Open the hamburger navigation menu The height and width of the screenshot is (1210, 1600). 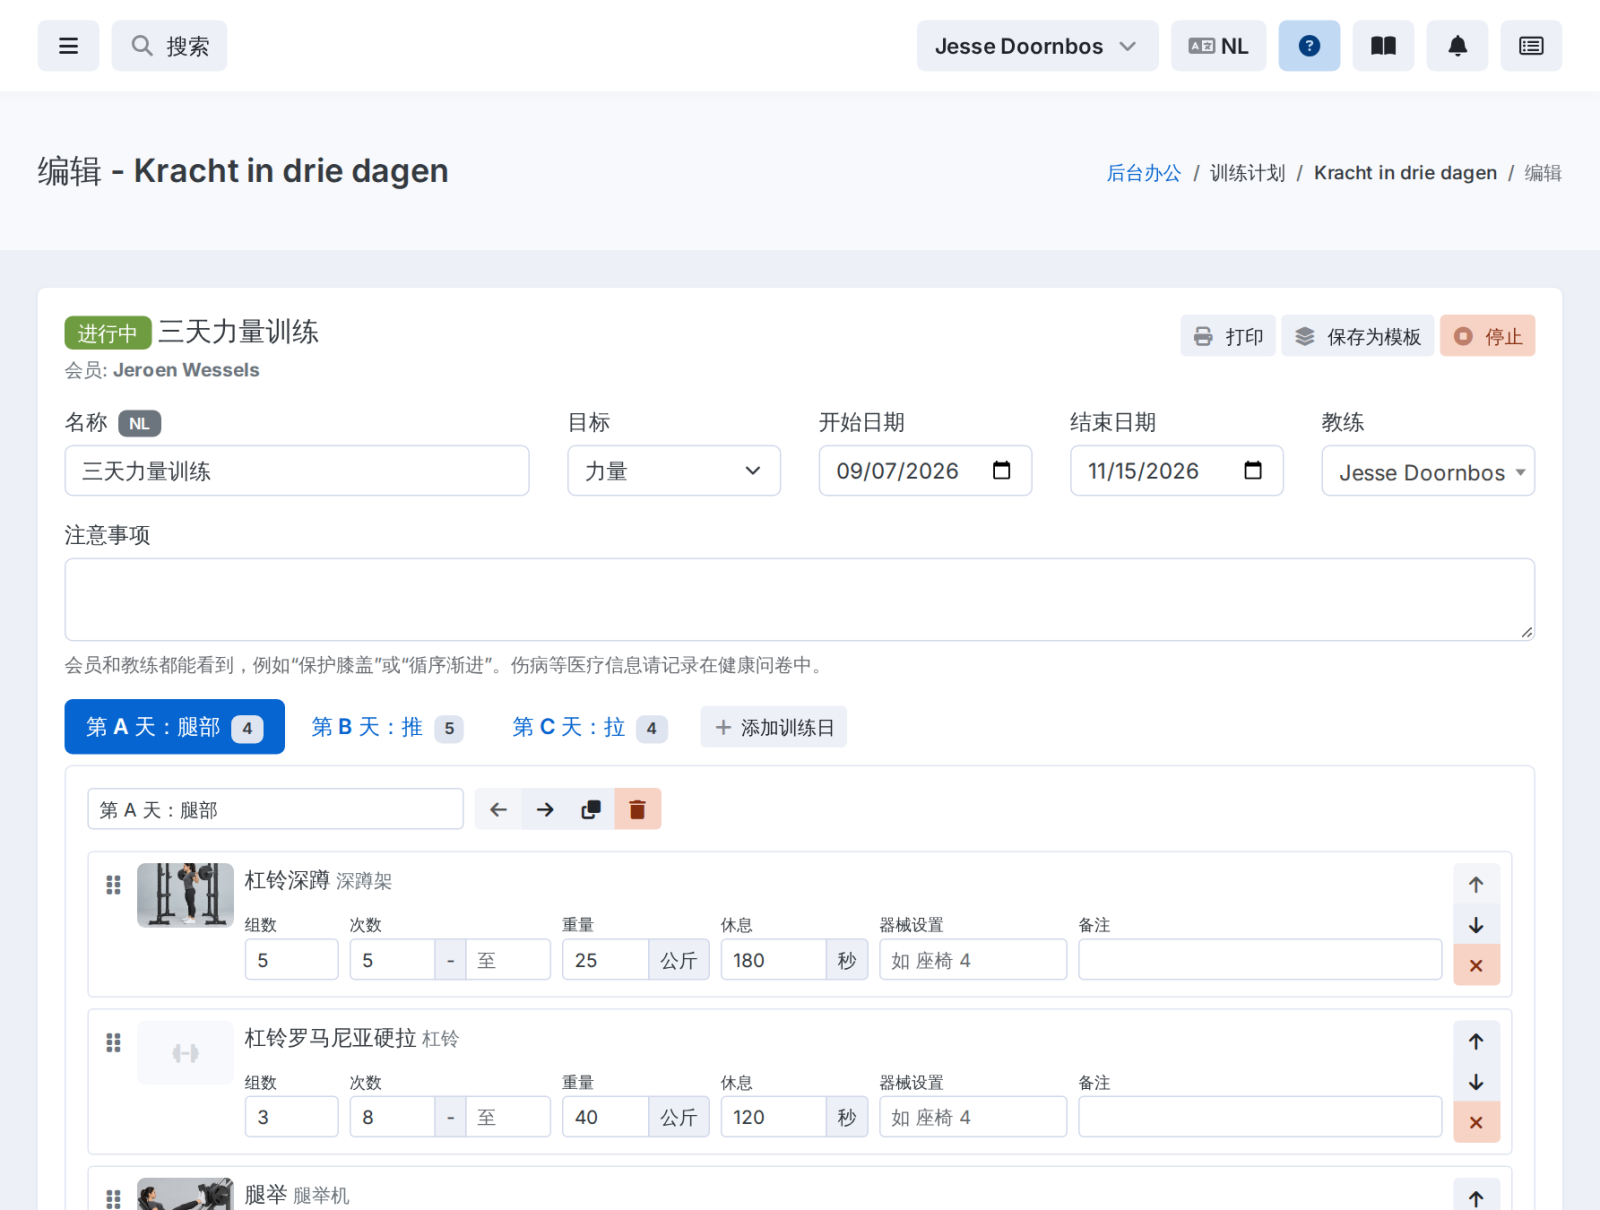(x=68, y=46)
